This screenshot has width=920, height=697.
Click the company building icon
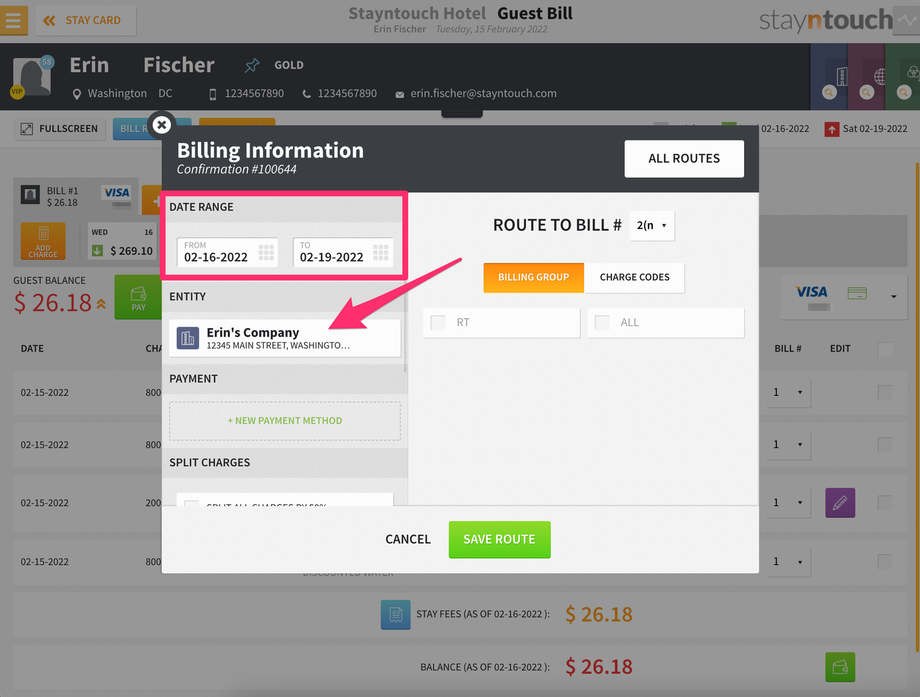pos(188,338)
